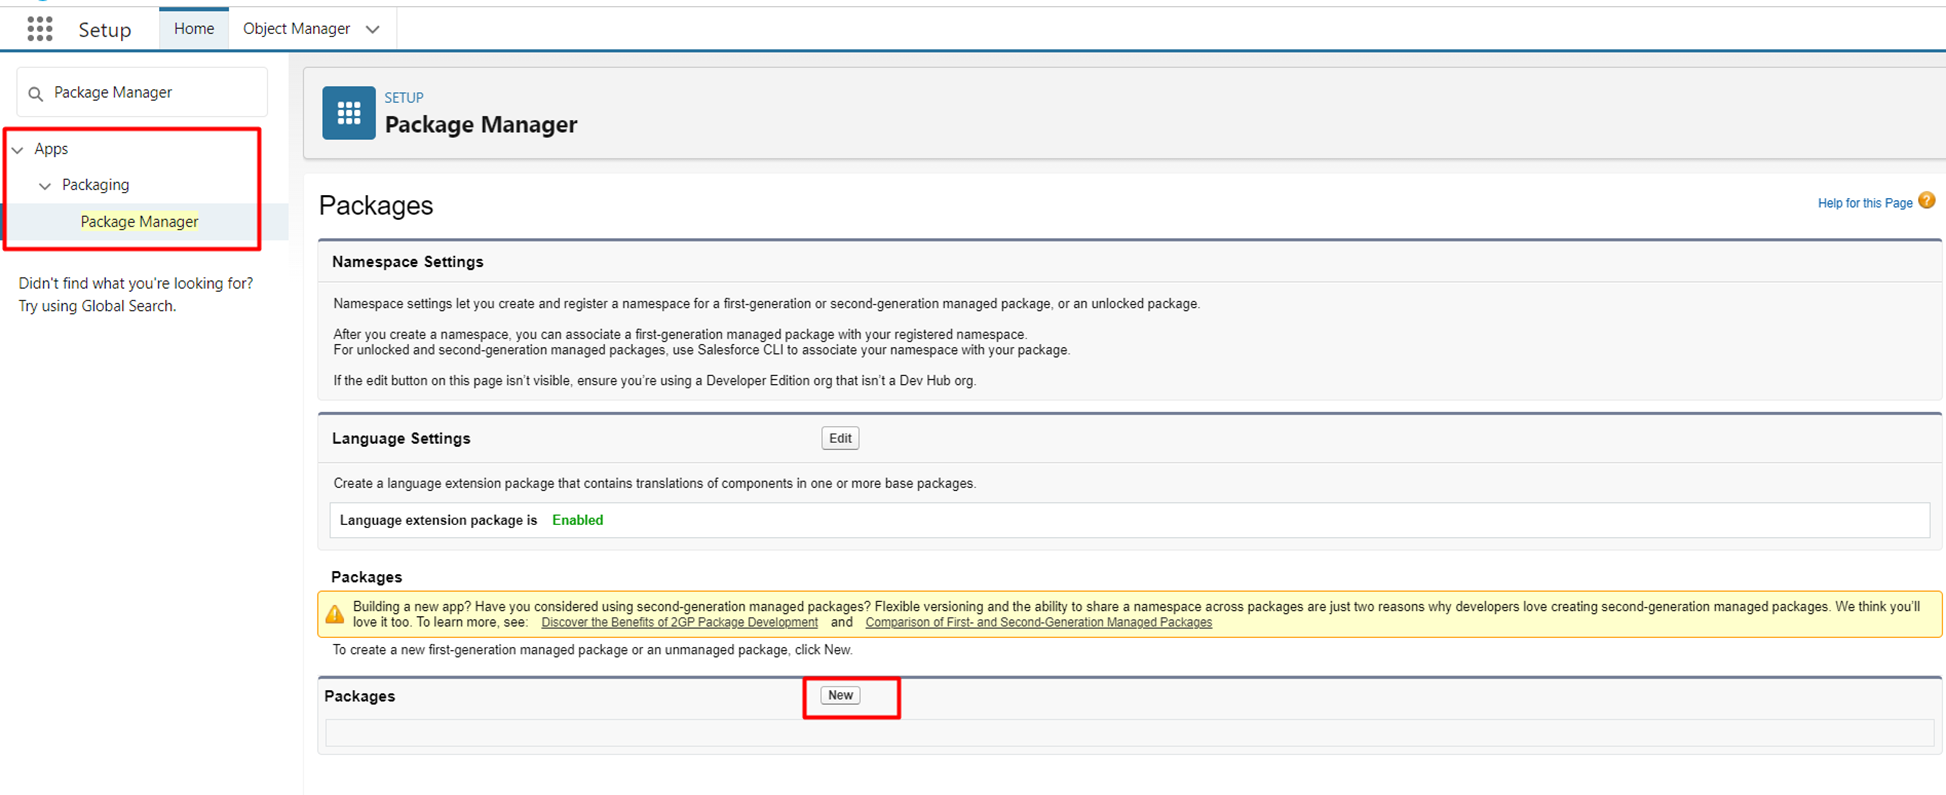The width and height of the screenshot is (1946, 795).
Task: Select the Apps item in sidebar
Action: pos(51,149)
